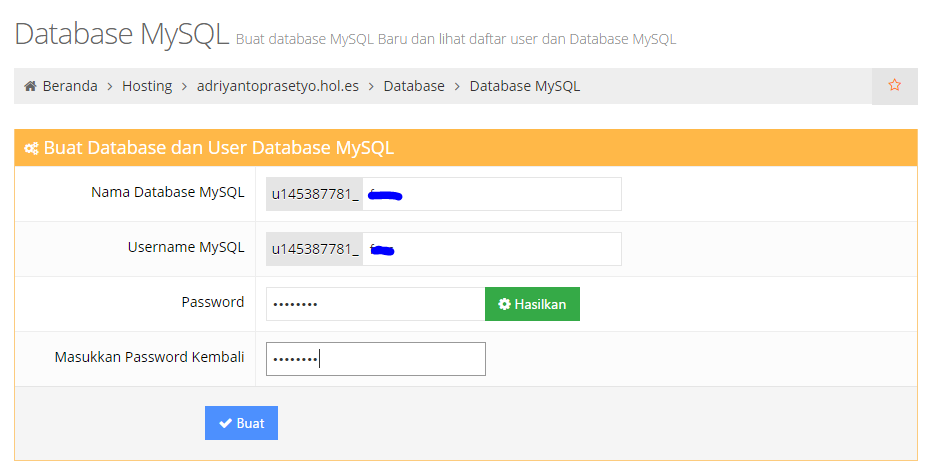
Task: Click the Nama Database MySQL label
Action: [x=168, y=192]
